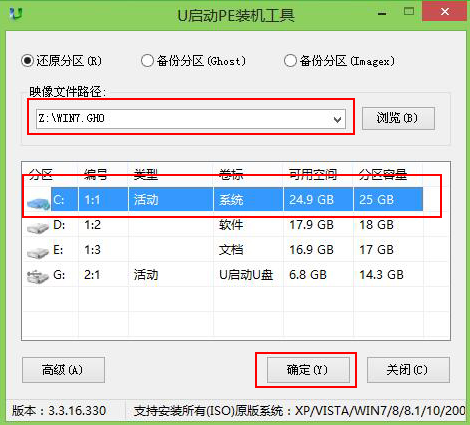Select the D: drive icon

[38, 228]
